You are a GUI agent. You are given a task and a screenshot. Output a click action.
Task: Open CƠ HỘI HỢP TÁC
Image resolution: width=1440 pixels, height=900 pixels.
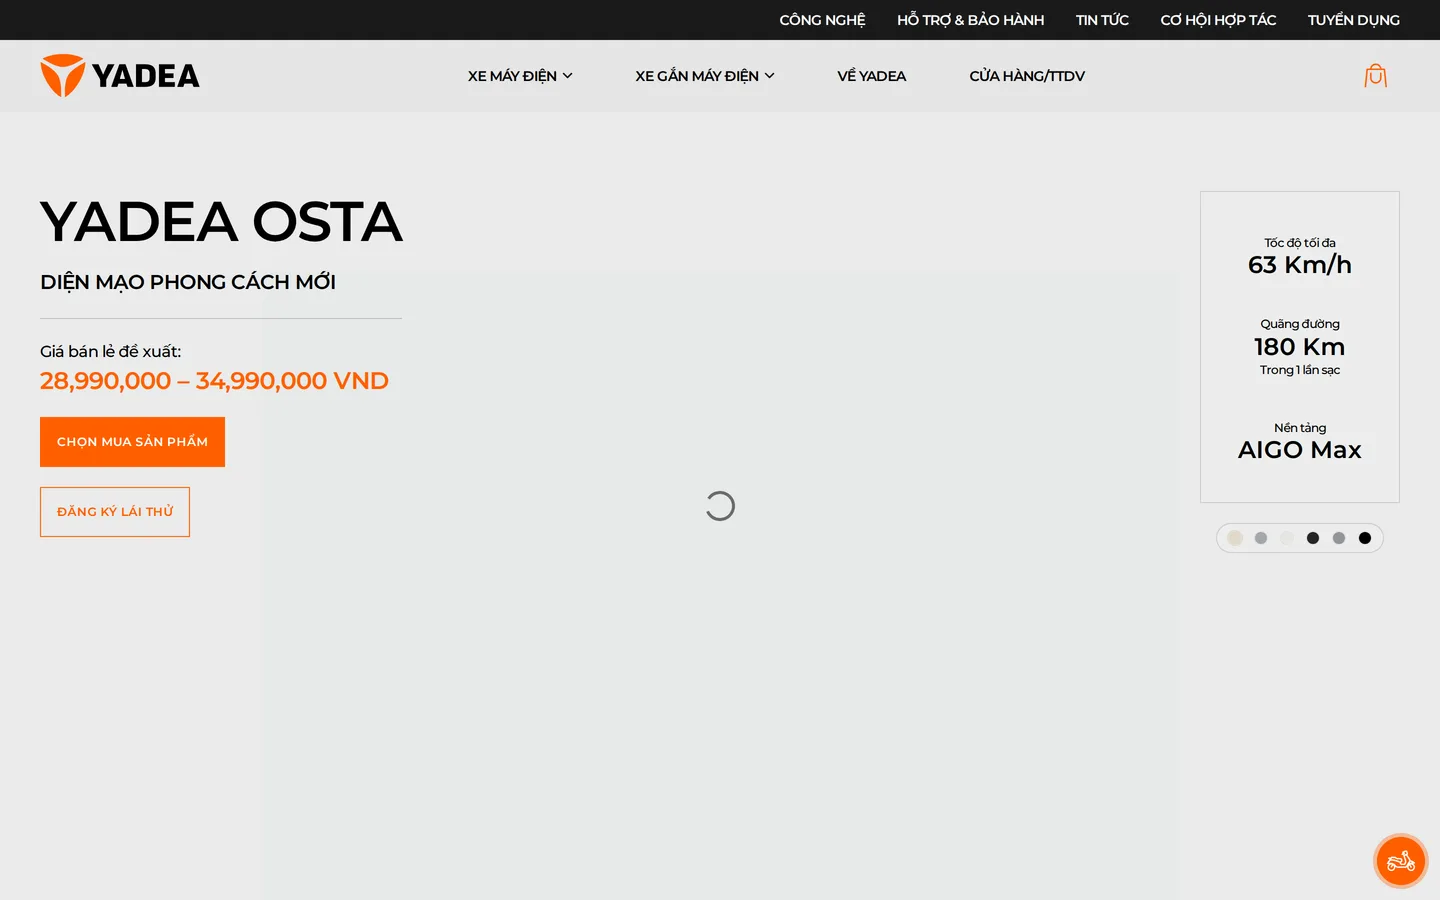(1218, 20)
